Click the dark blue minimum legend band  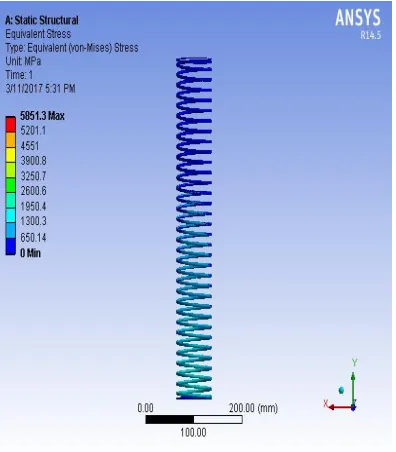10,247
